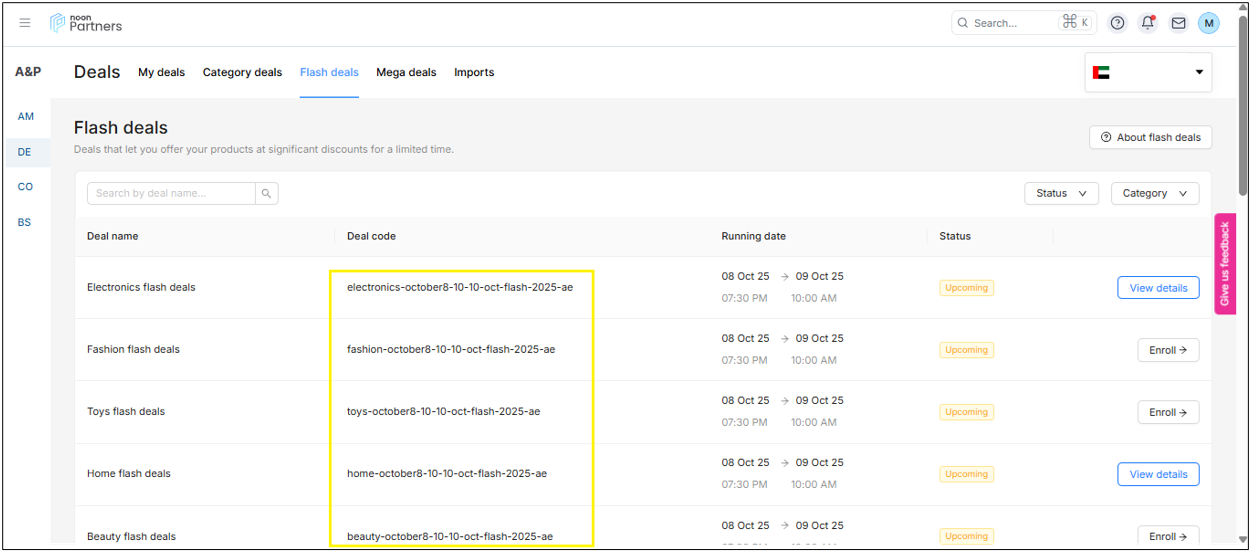The height and width of the screenshot is (553, 1251).
Task: Click the noon Partners logo
Action: coord(86,22)
